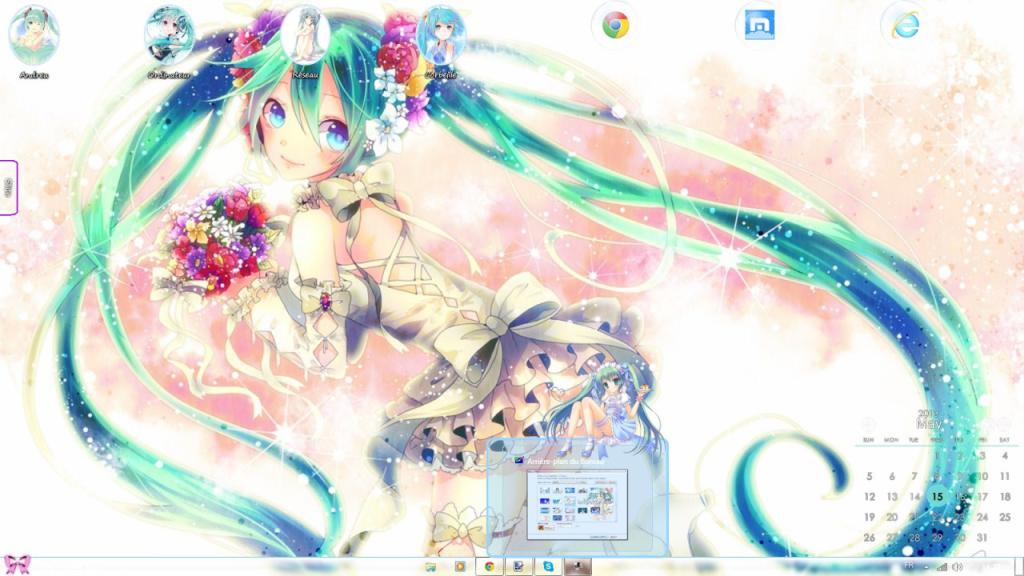Select date 7 on the calendar gadget
1024x576 pixels.
pyautogui.click(x=914, y=476)
